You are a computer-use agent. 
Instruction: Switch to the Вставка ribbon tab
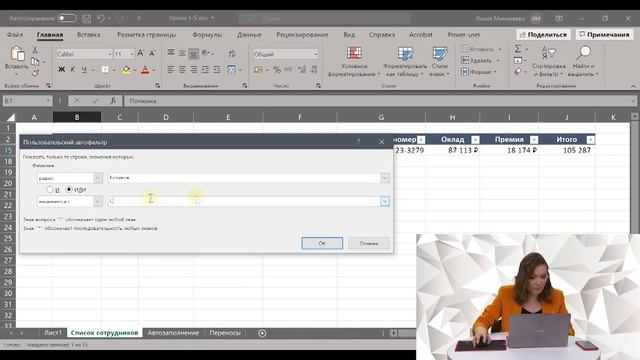[x=89, y=35]
